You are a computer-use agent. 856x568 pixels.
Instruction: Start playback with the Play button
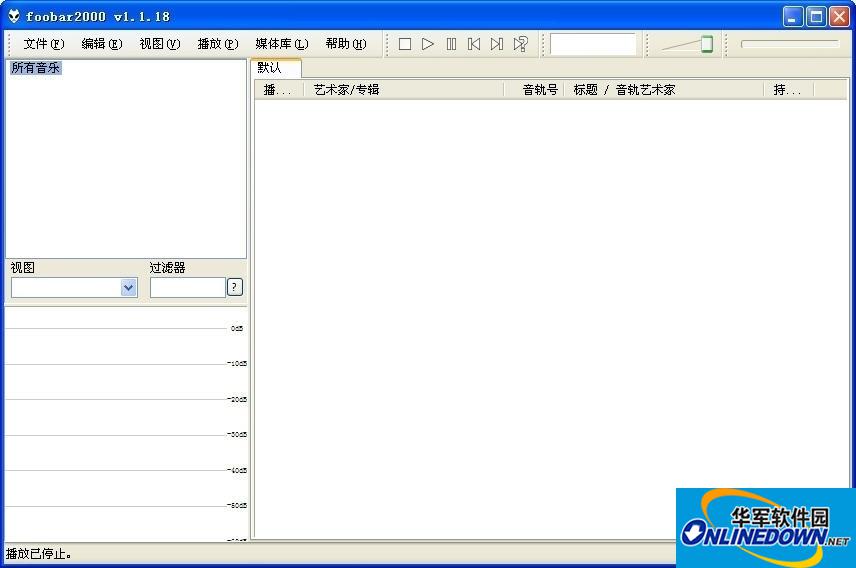[427, 44]
